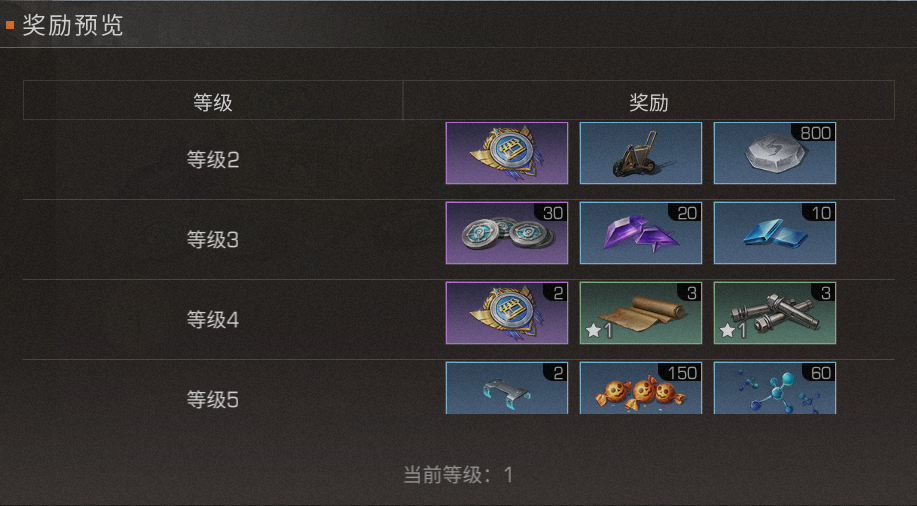Click the metal bolts one-star reward
This screenshot has height=506, width=917.
click(774, 313)
